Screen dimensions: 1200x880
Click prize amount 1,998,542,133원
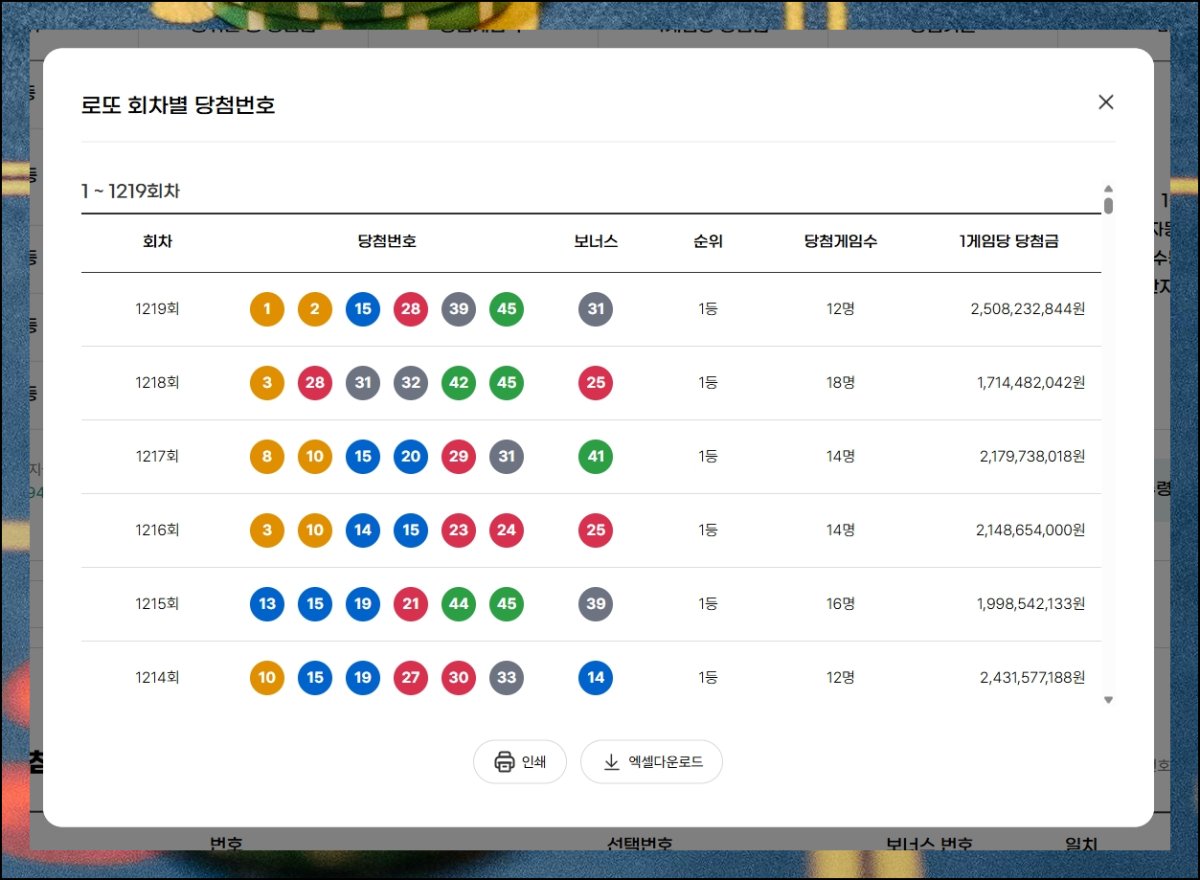1031,604
